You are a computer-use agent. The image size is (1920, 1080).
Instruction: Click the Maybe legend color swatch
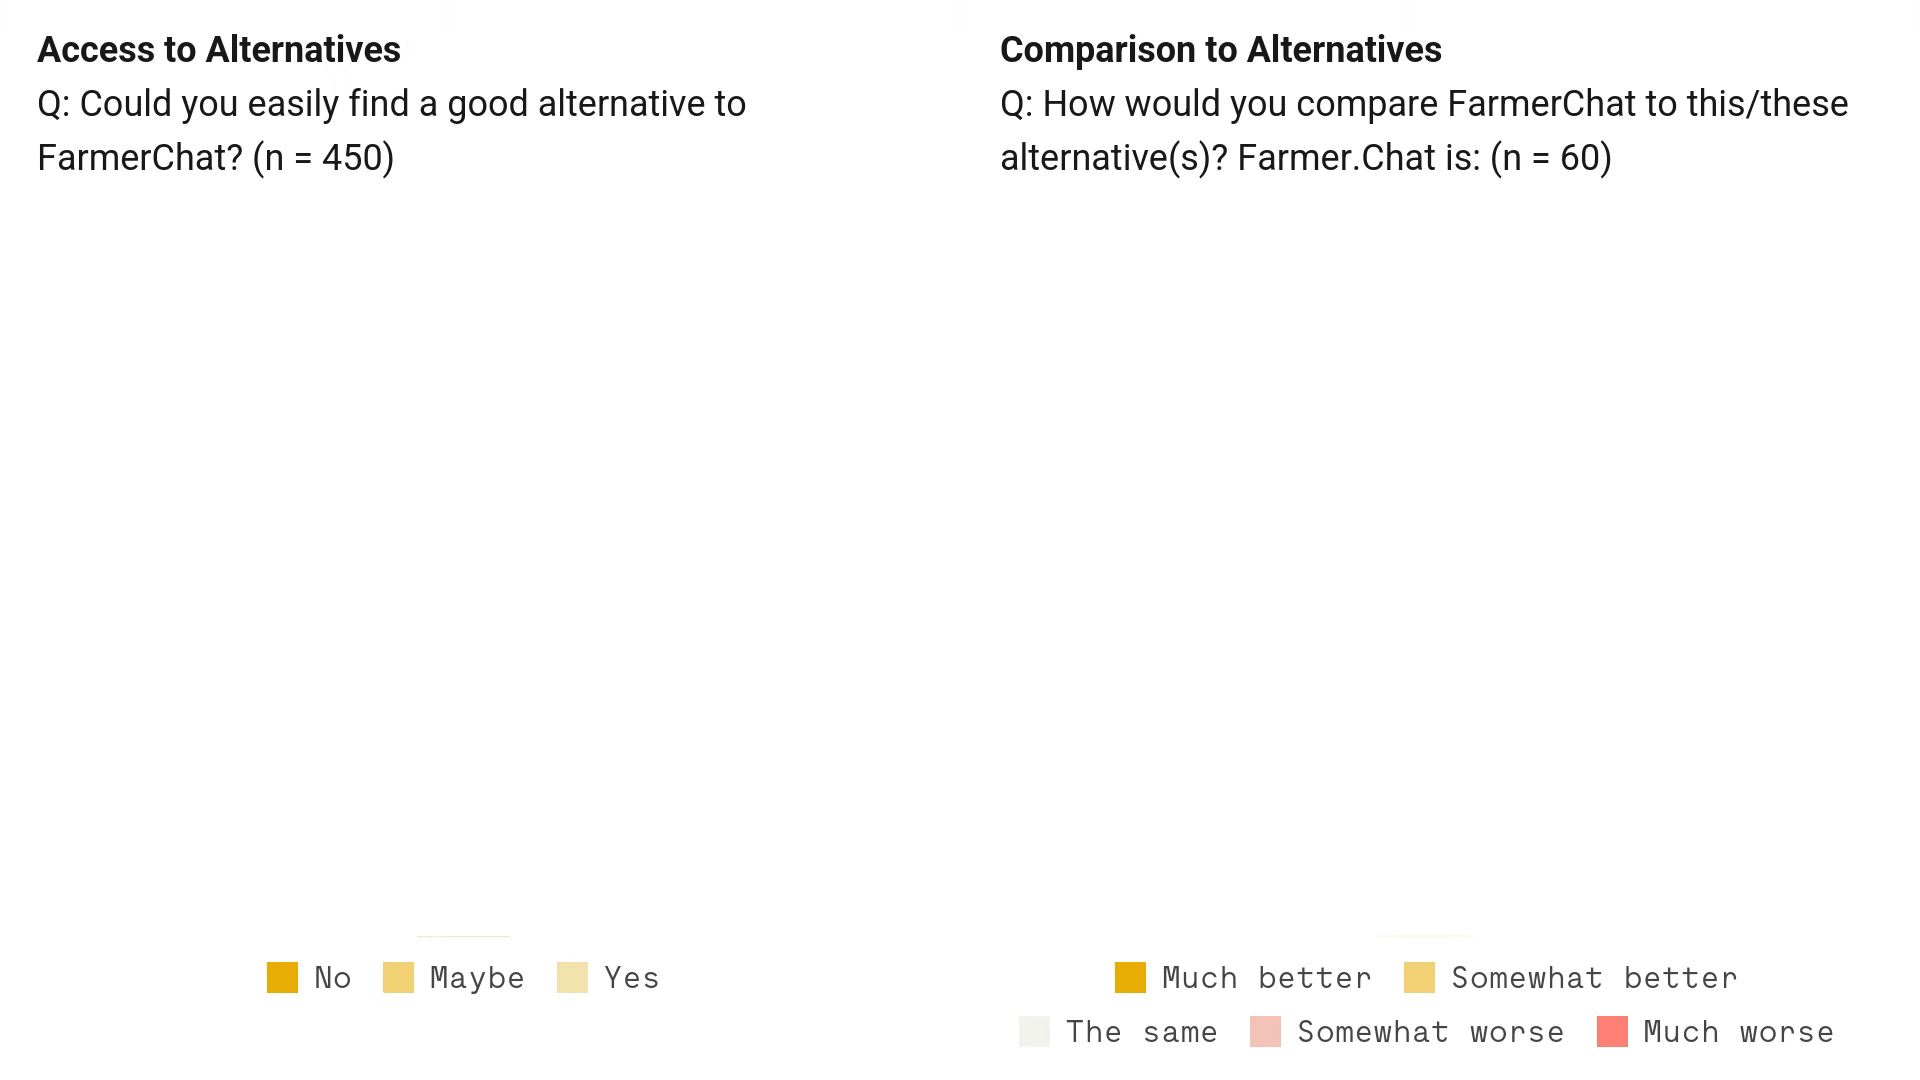pos(398,978)
